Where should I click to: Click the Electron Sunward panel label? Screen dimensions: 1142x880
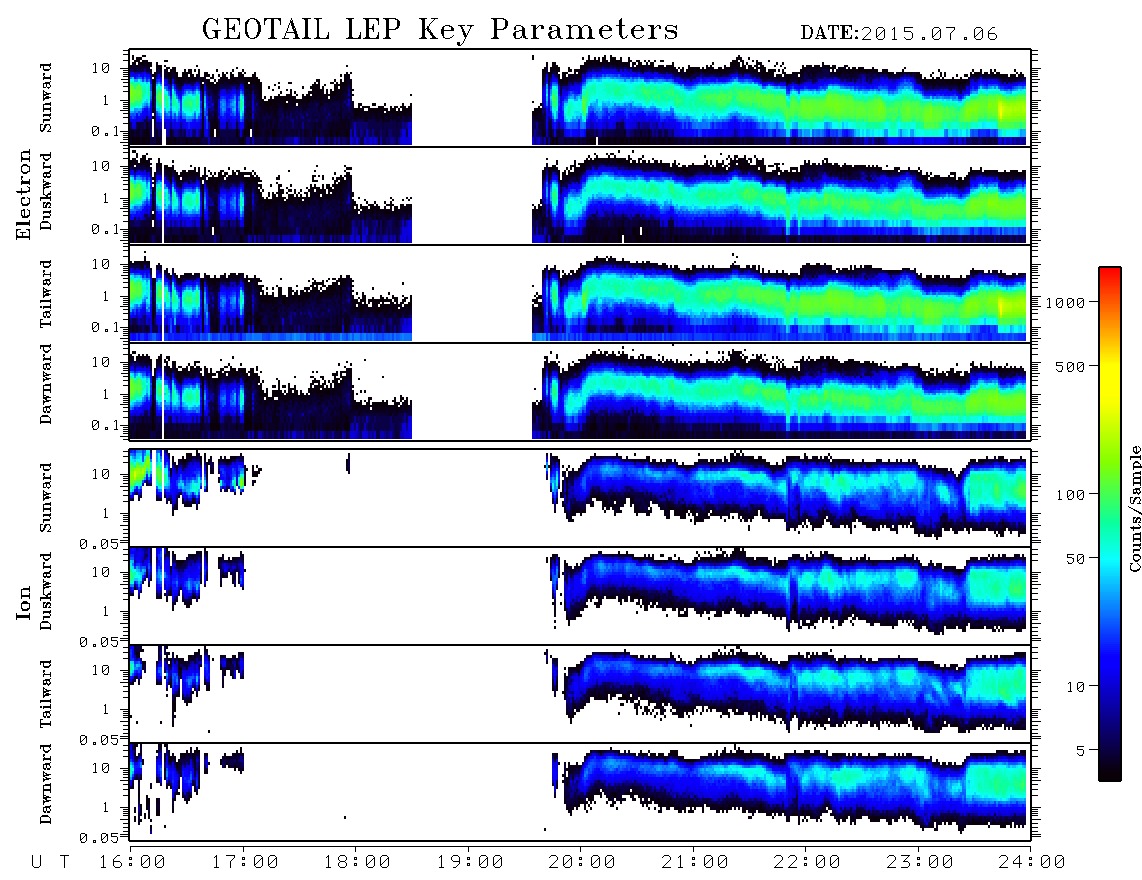(46, 98)
